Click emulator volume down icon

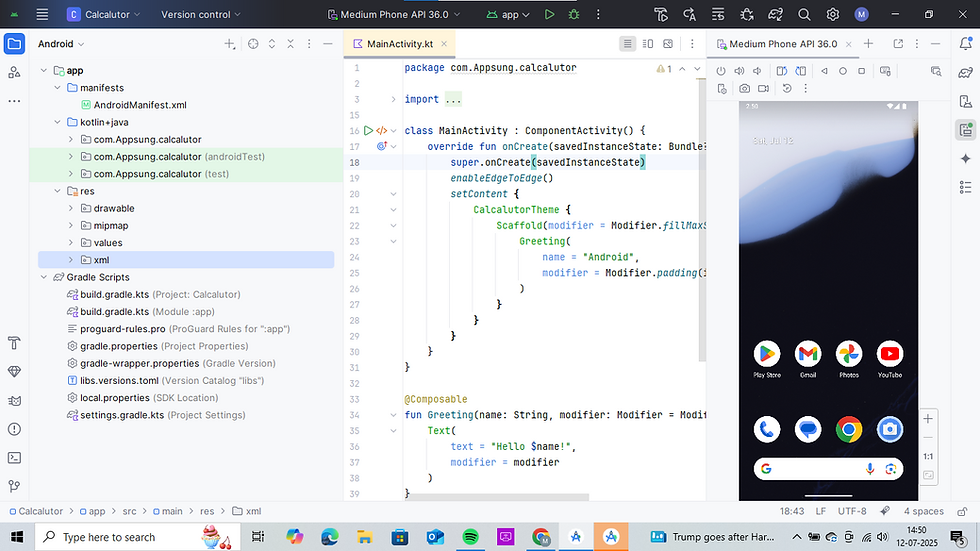pyautogui.click(x=757, y=71)
